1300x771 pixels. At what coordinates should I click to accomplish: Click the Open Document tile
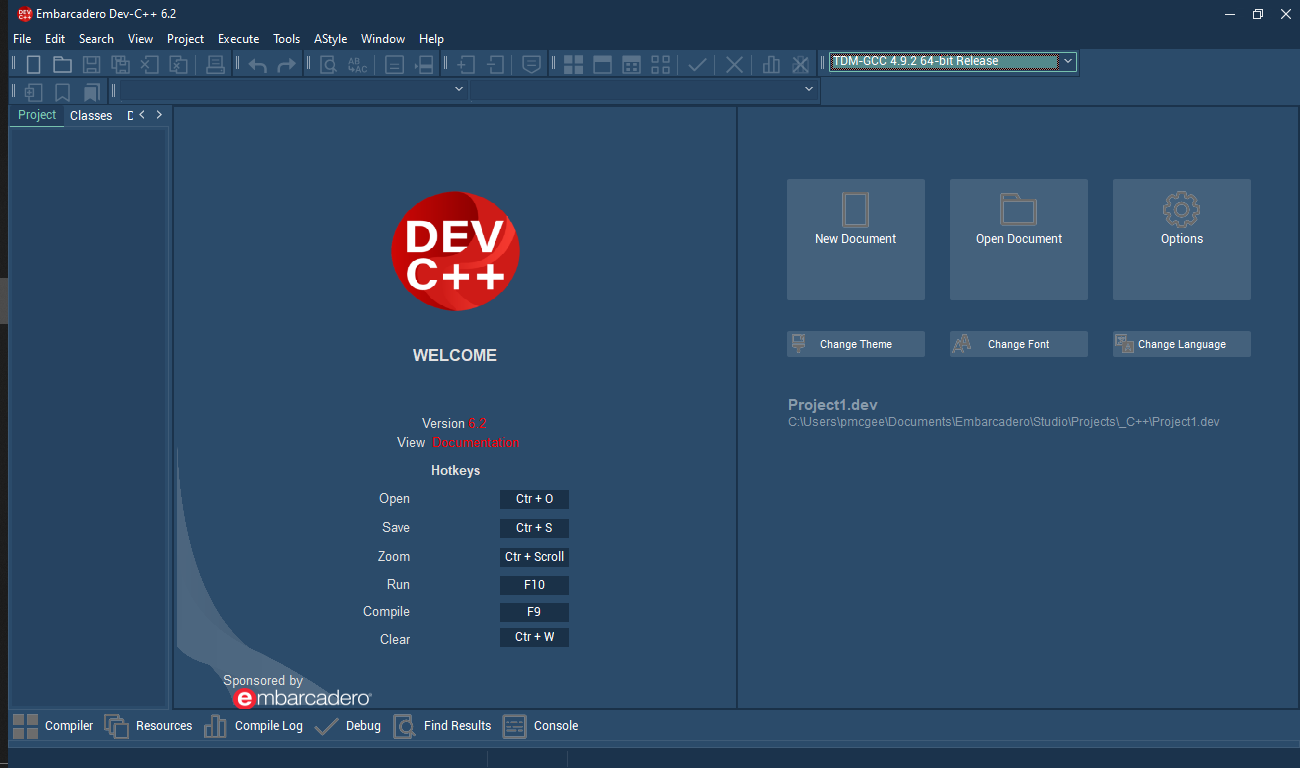[x=1019, y=239]
